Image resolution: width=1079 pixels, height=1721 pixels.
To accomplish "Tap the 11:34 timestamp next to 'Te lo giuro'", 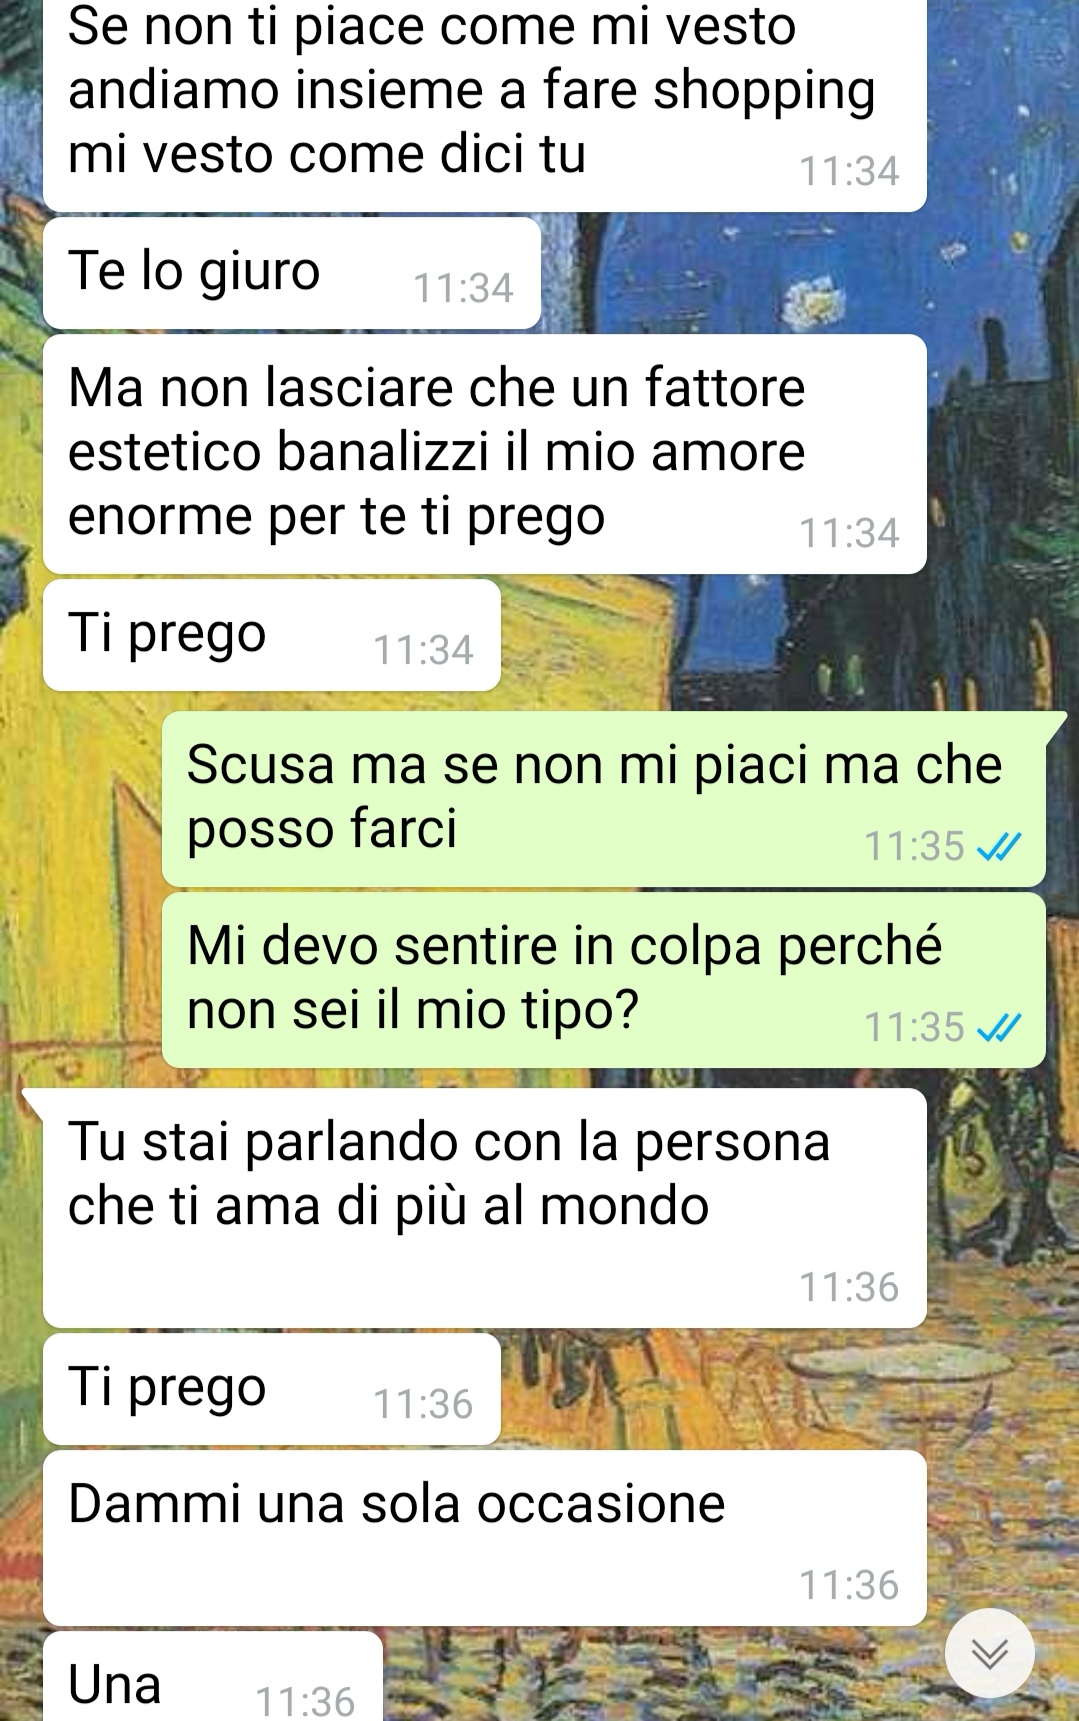I will tap(463, 289).
